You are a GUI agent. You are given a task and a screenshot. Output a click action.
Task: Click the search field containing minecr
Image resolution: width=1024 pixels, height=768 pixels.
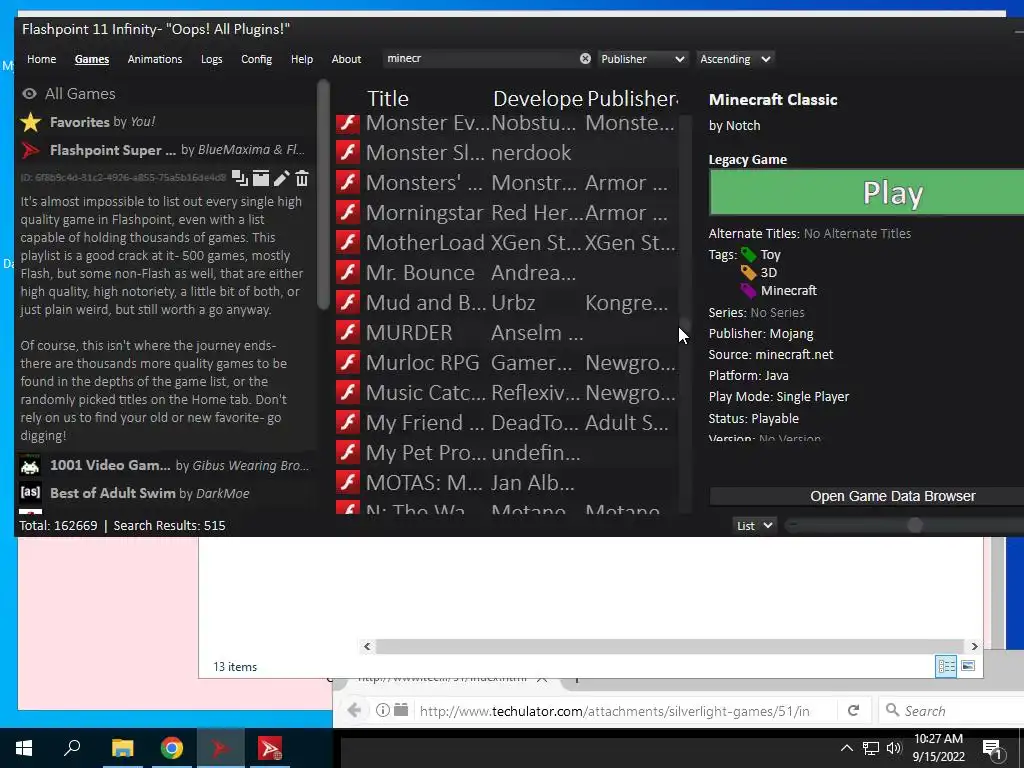[481, 59]
